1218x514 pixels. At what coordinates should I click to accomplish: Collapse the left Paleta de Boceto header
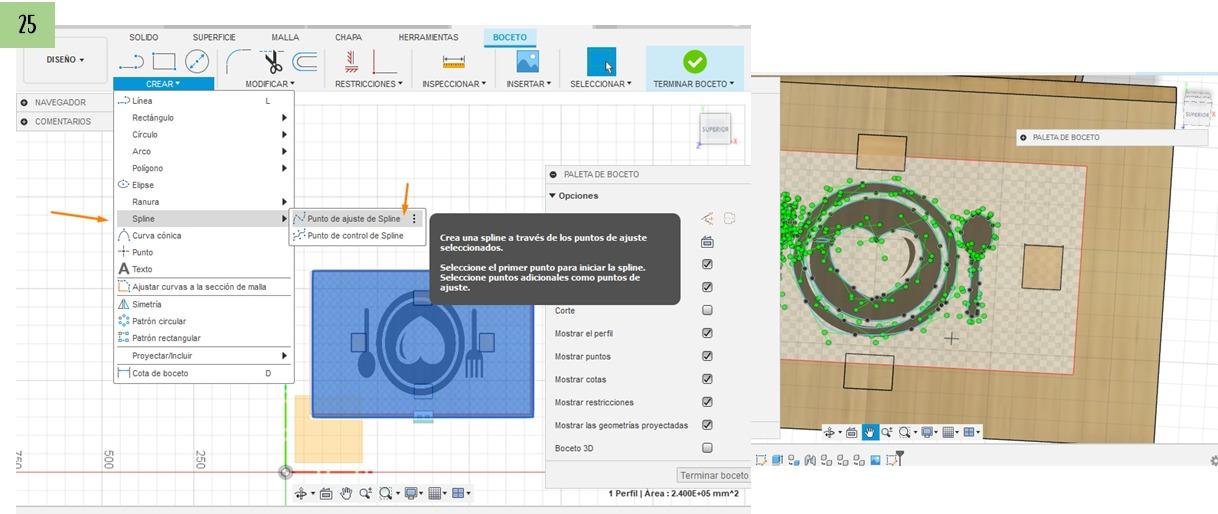553,174
